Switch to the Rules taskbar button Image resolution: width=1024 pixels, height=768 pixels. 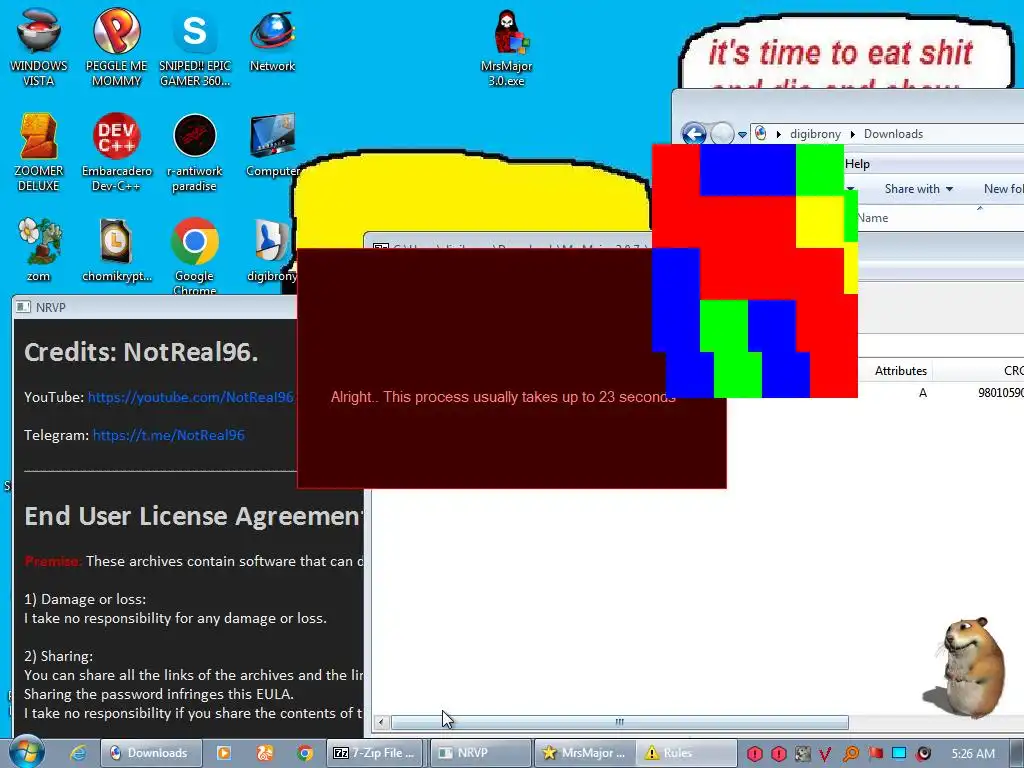coord(686,753)
